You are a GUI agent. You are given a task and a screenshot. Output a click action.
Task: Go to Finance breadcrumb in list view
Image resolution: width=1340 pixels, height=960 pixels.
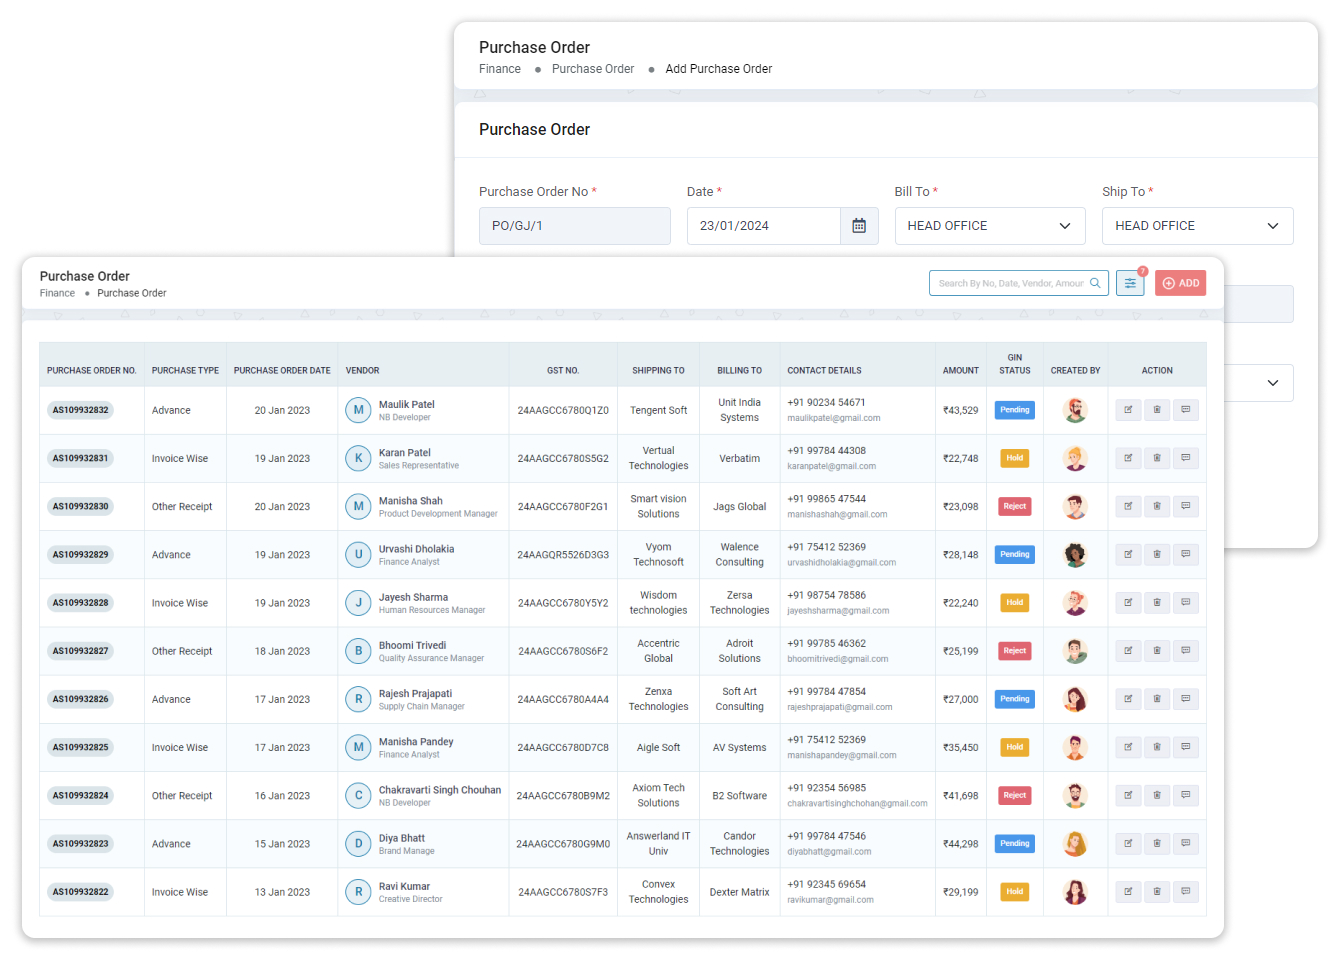click(x=57, y=293)
